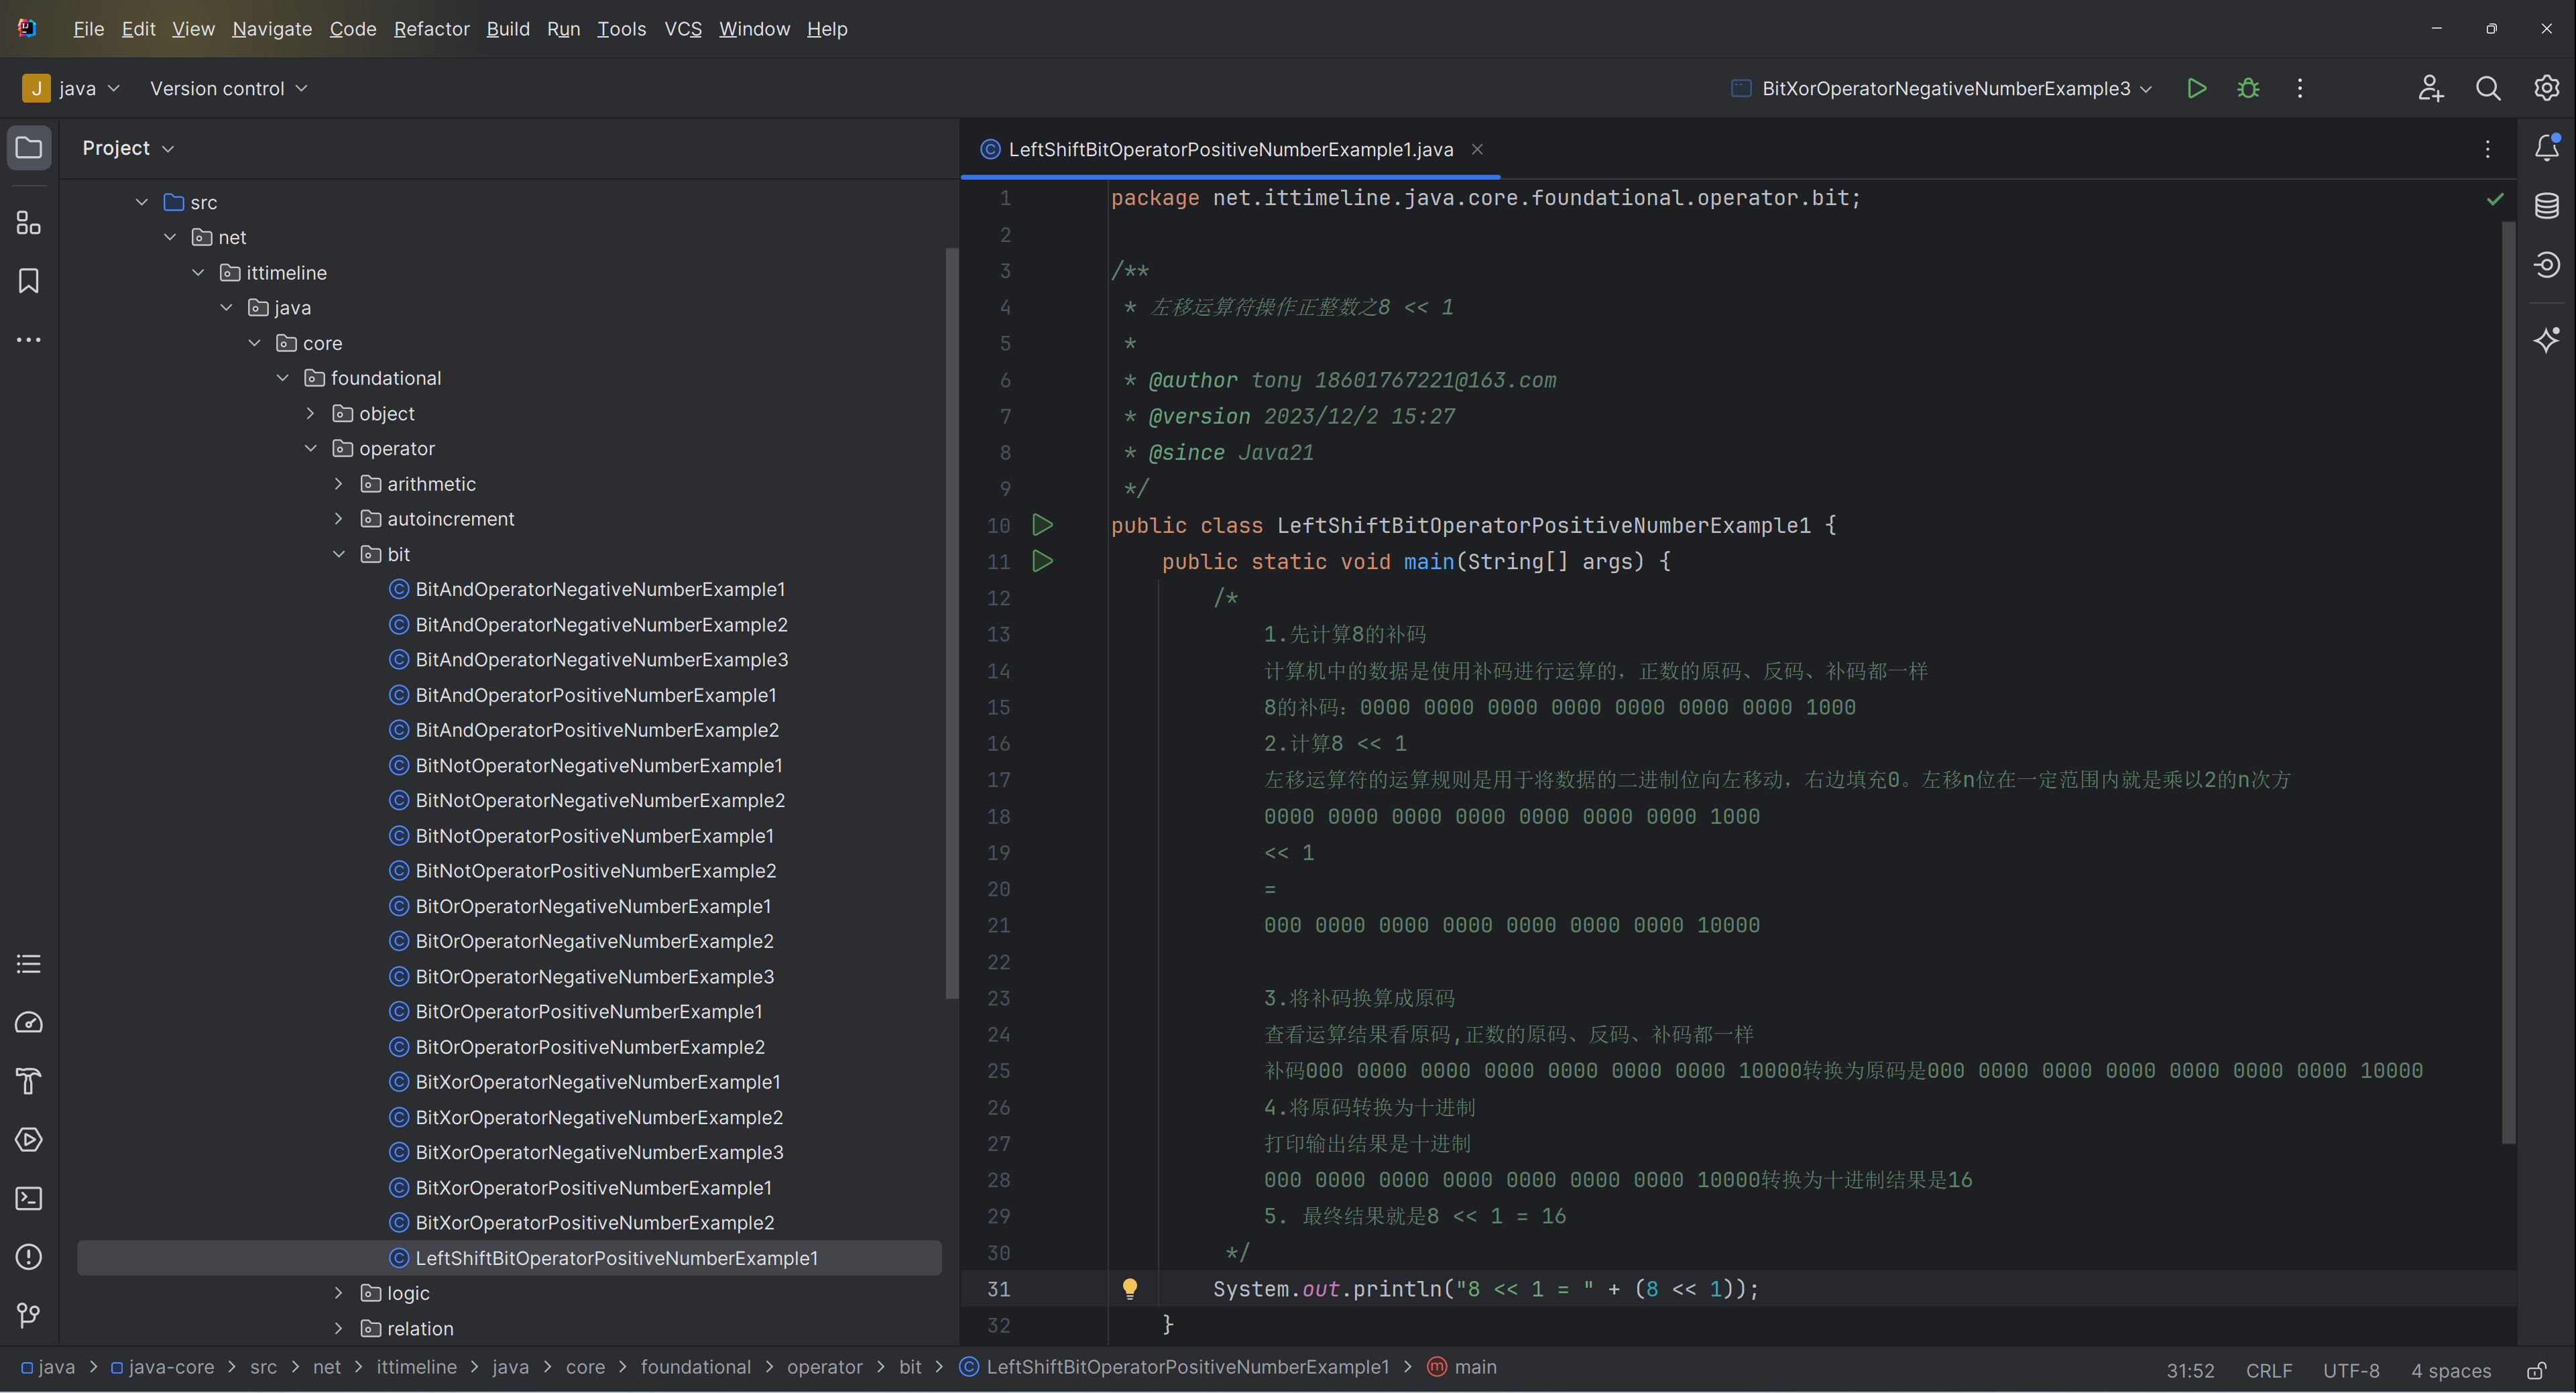
Task: Collapse the foundational package
Action: (x=283, y=378)
